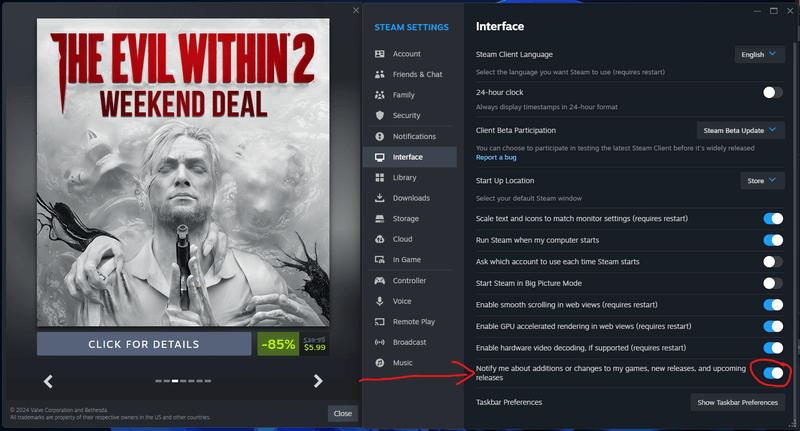800x431 pixels.
Task: Click the Storage drive icon
Action: [x=380, y=218]
